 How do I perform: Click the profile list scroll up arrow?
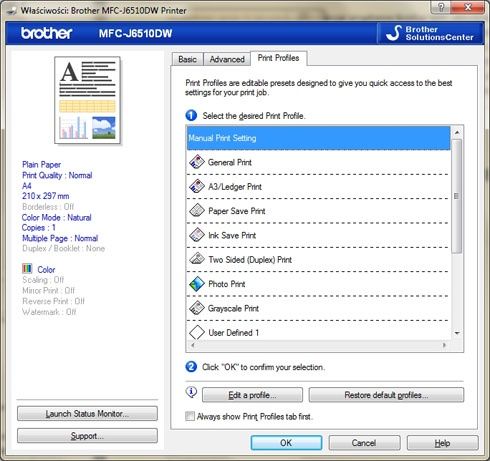click(457, 132)
